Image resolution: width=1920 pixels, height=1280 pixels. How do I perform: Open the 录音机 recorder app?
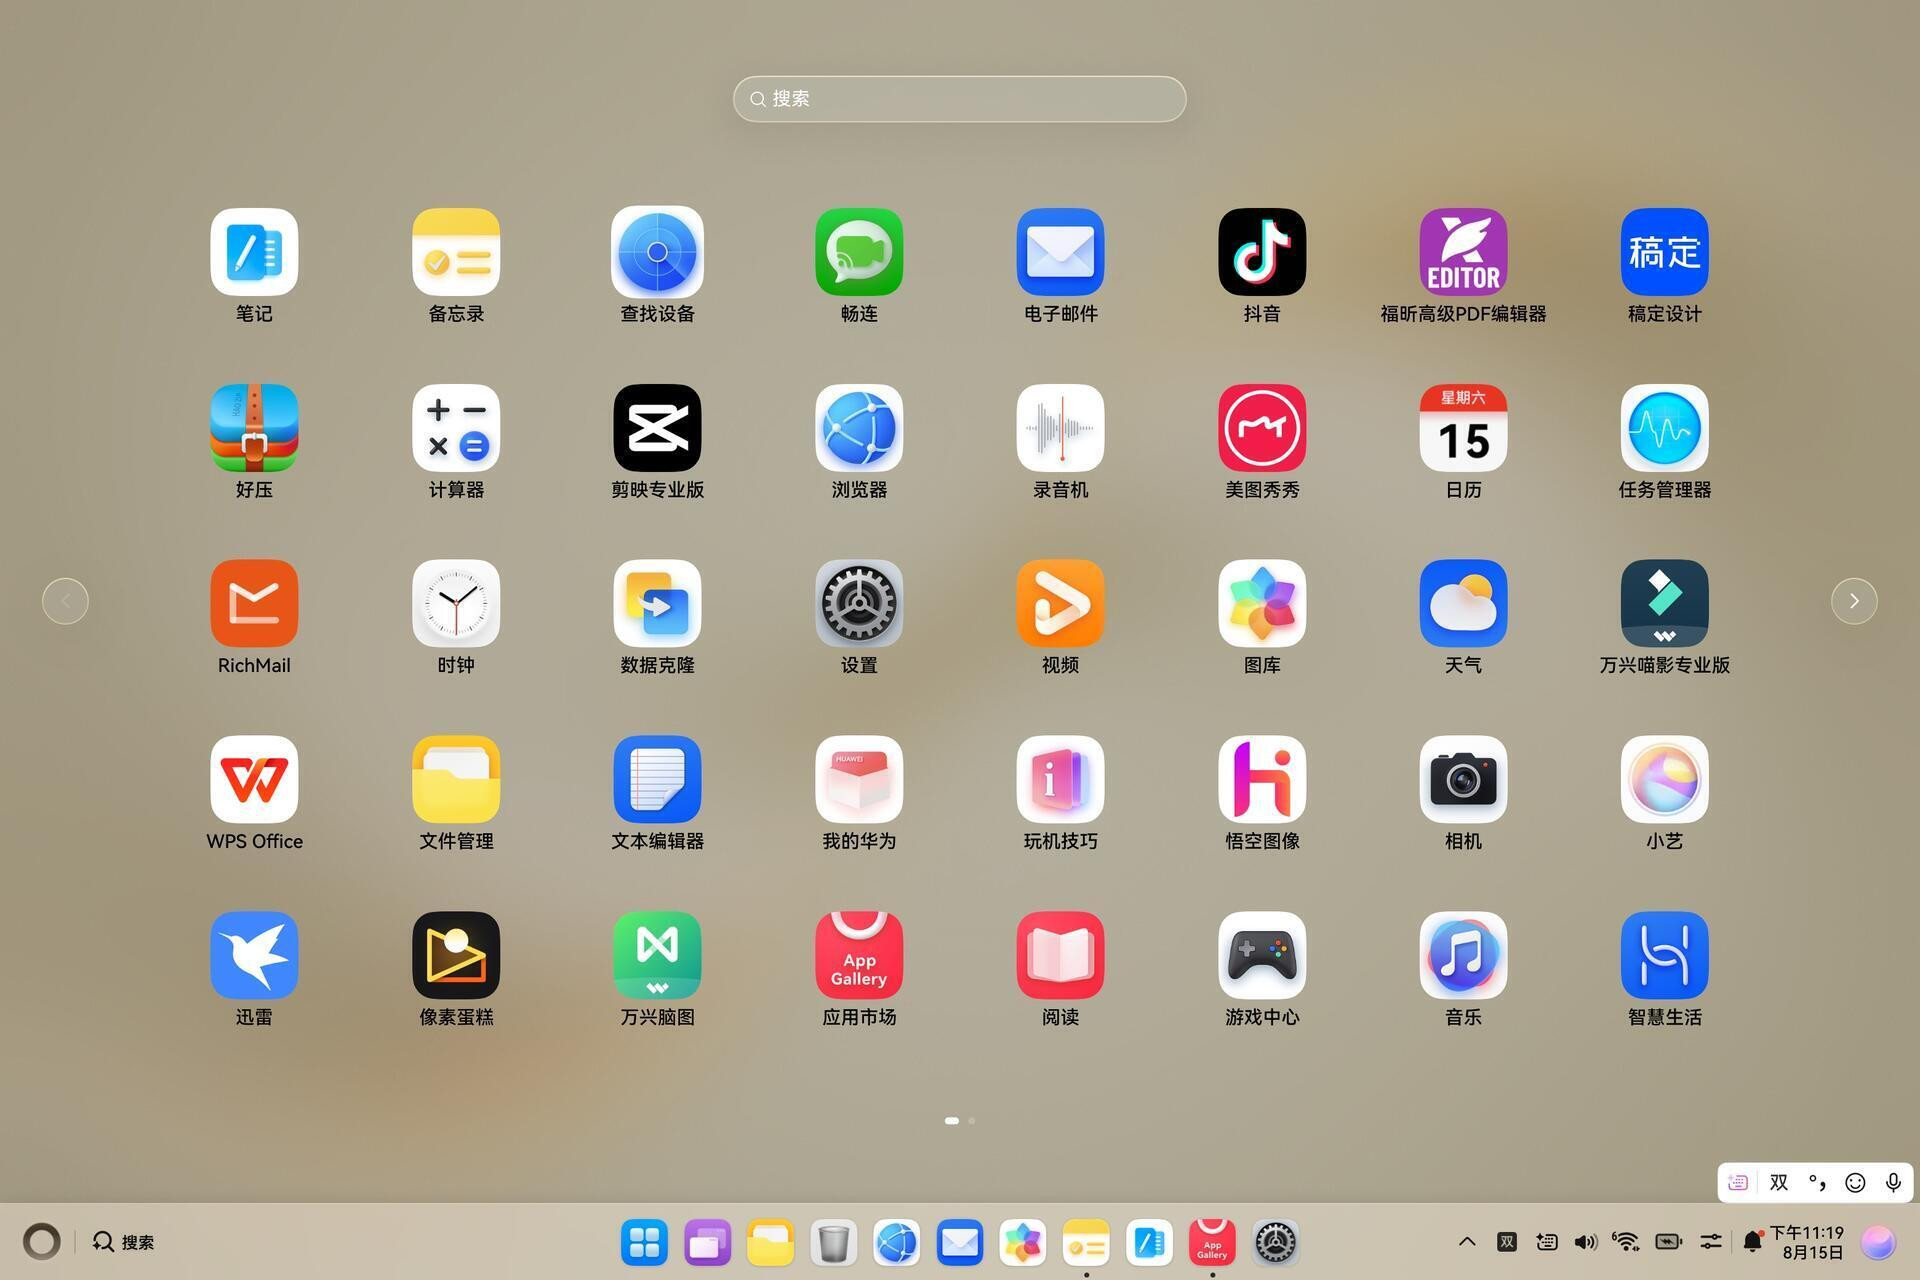[x=1060, y=428]
